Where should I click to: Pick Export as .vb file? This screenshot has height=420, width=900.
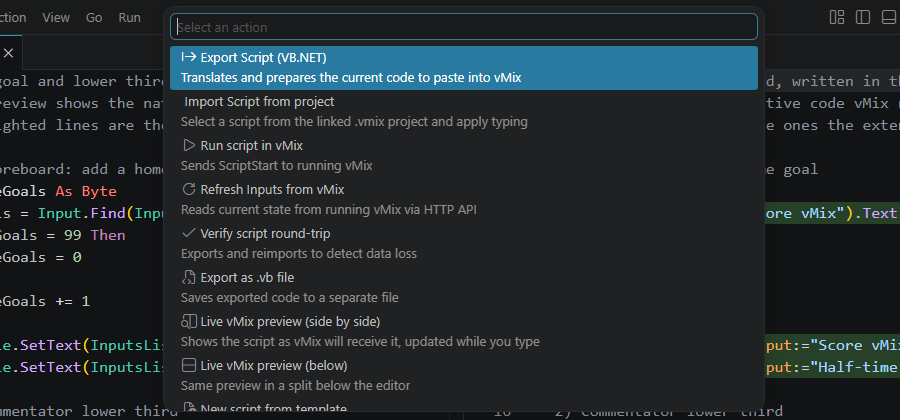(464, 289)
